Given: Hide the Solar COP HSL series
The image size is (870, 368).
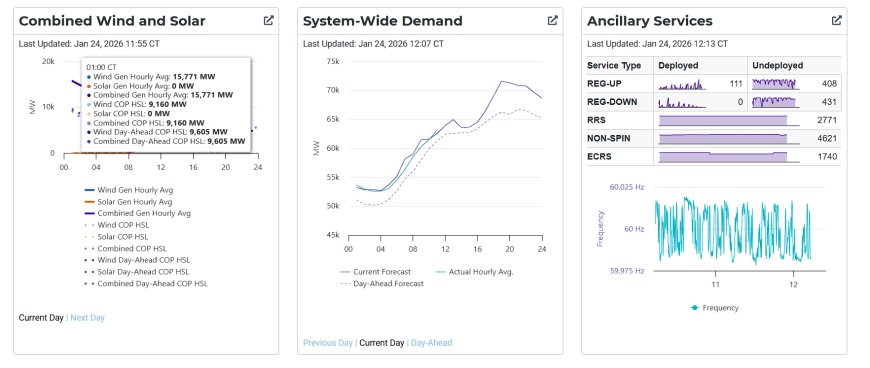Looking at the screenshot, I should (x=117, y=236).
